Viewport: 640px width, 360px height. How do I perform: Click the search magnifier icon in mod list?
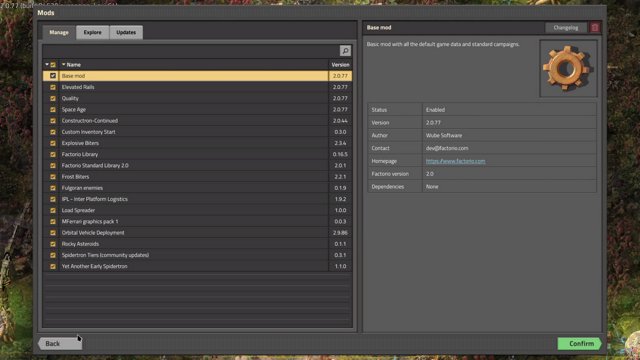[345, 51]
